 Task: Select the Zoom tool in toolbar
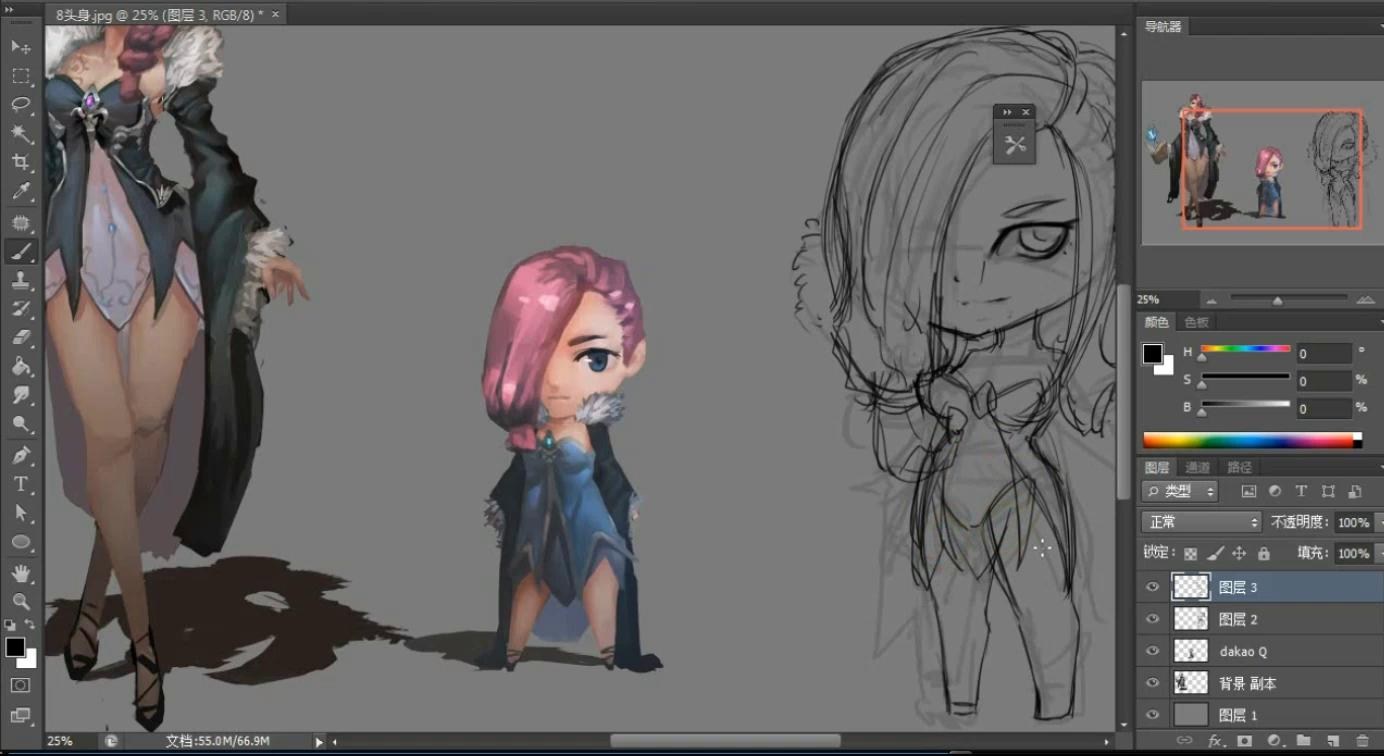pyautogui.click(x=20, y=602)
